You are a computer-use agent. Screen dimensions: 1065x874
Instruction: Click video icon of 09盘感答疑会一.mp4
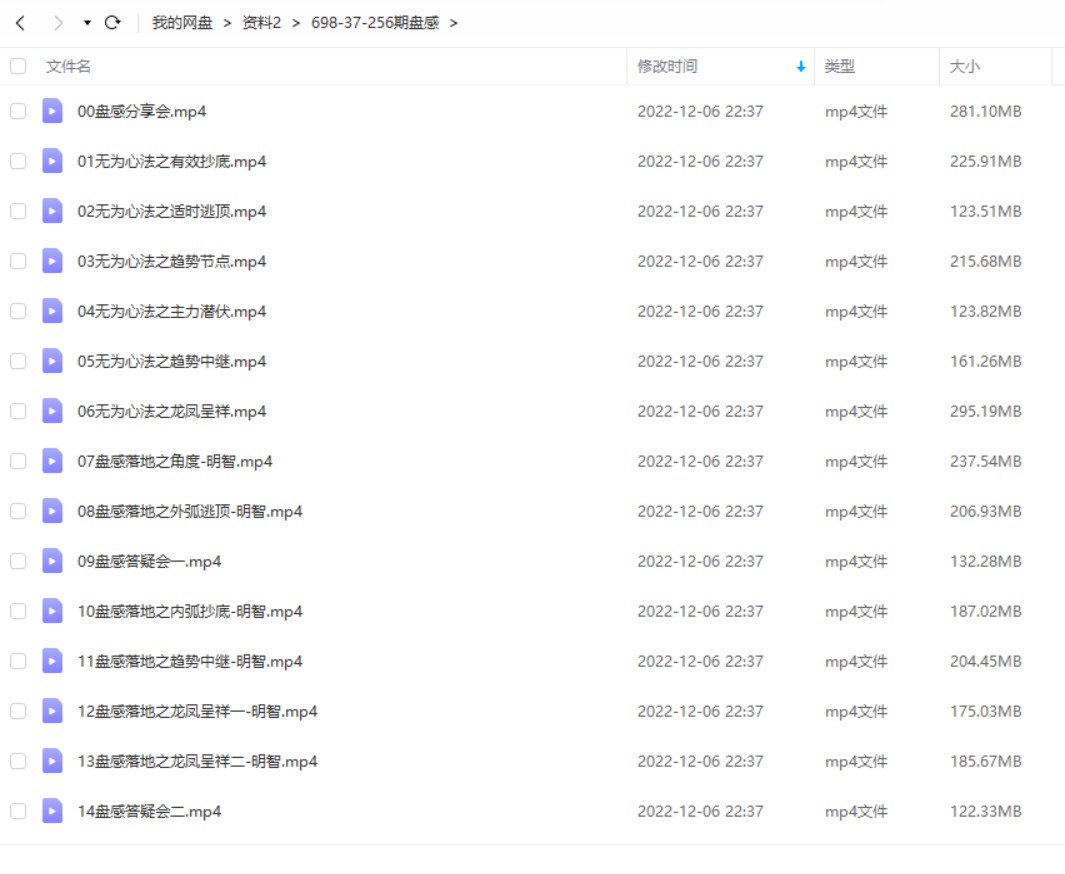click(52, 562)
